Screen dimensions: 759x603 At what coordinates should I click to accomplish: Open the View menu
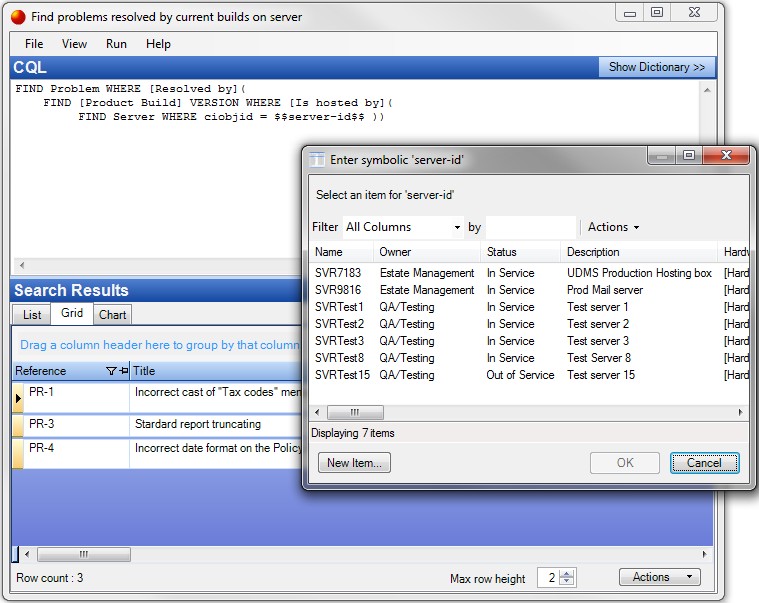pyautogui.click(x=74, y=44)
